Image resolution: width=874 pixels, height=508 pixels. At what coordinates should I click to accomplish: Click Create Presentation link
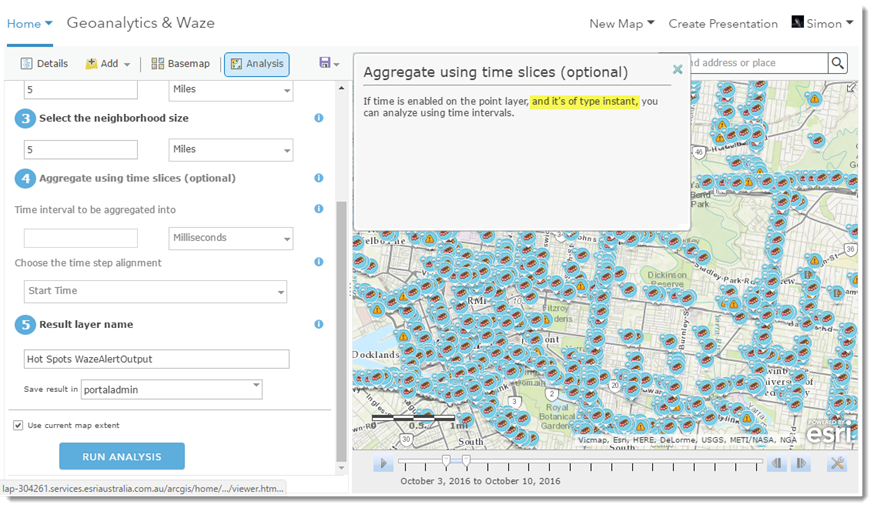[x=723, y=24]
